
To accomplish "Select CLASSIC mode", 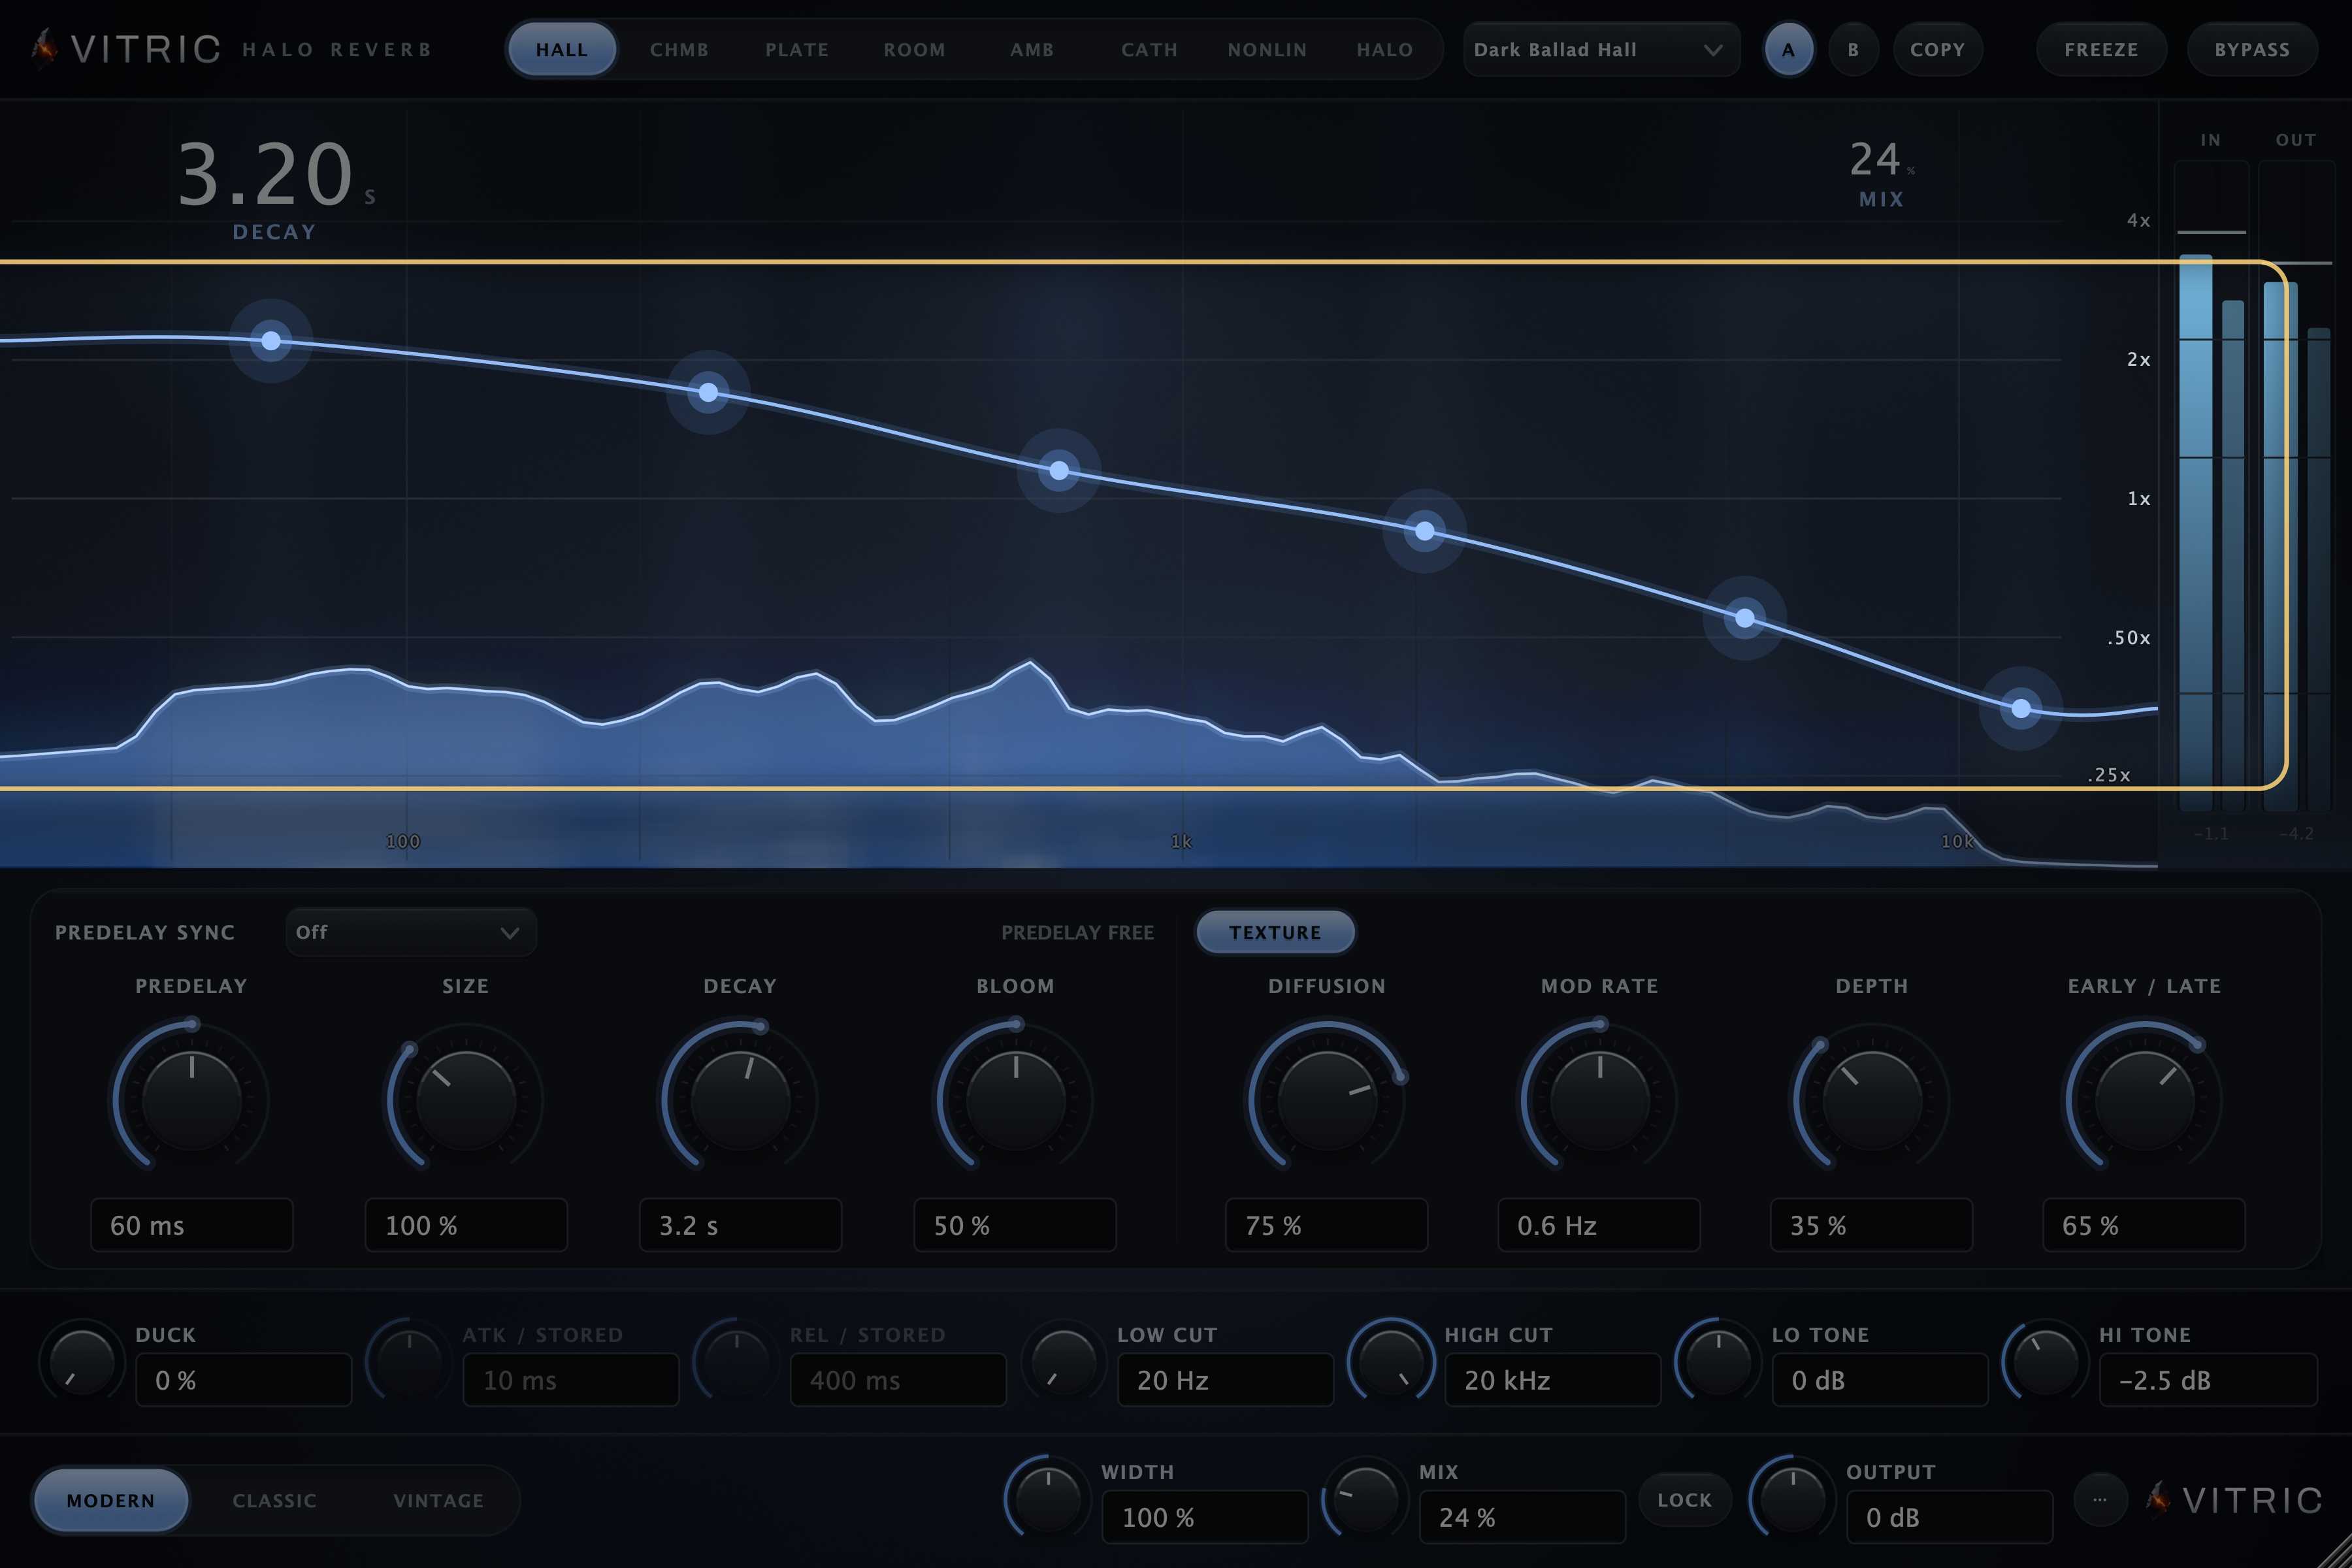I will click(x=274, y=1500).
